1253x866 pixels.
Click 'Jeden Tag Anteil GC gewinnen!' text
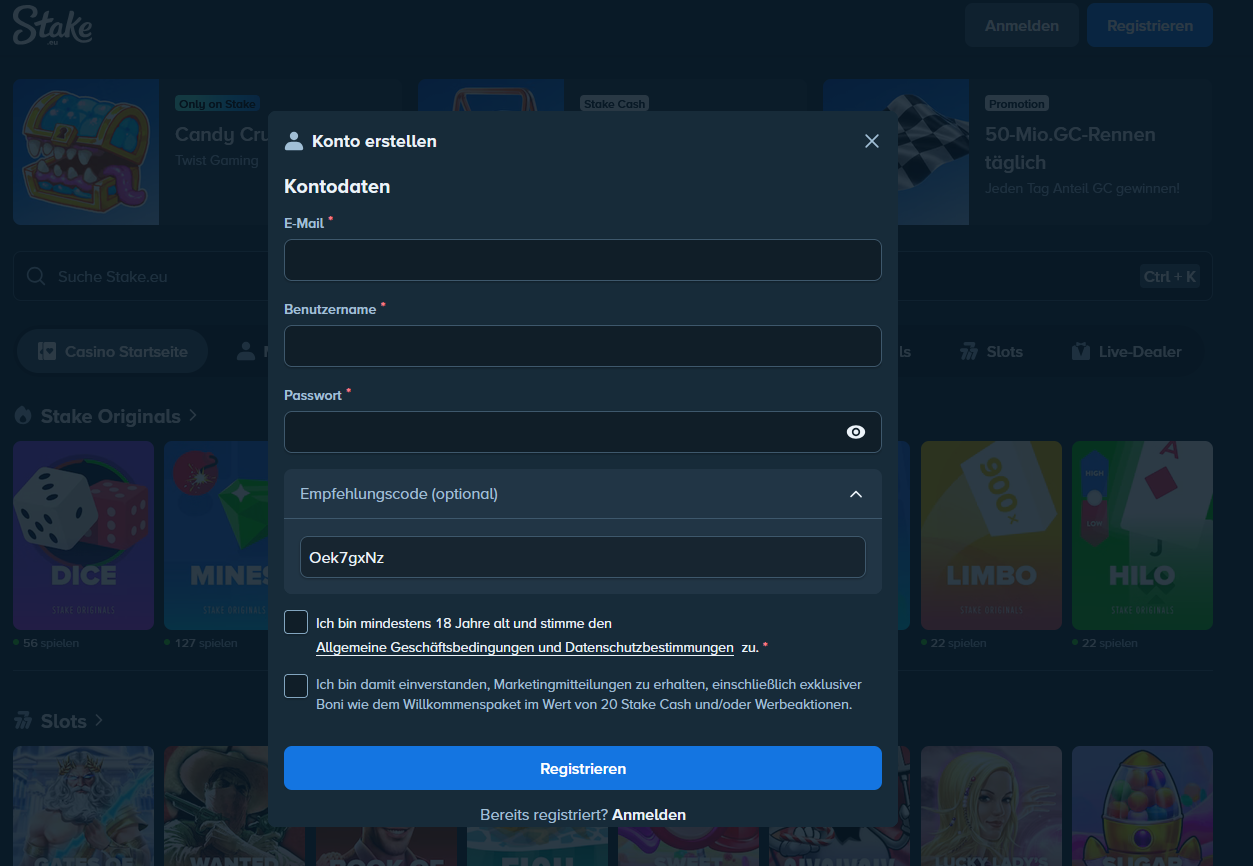(1082, 188)
